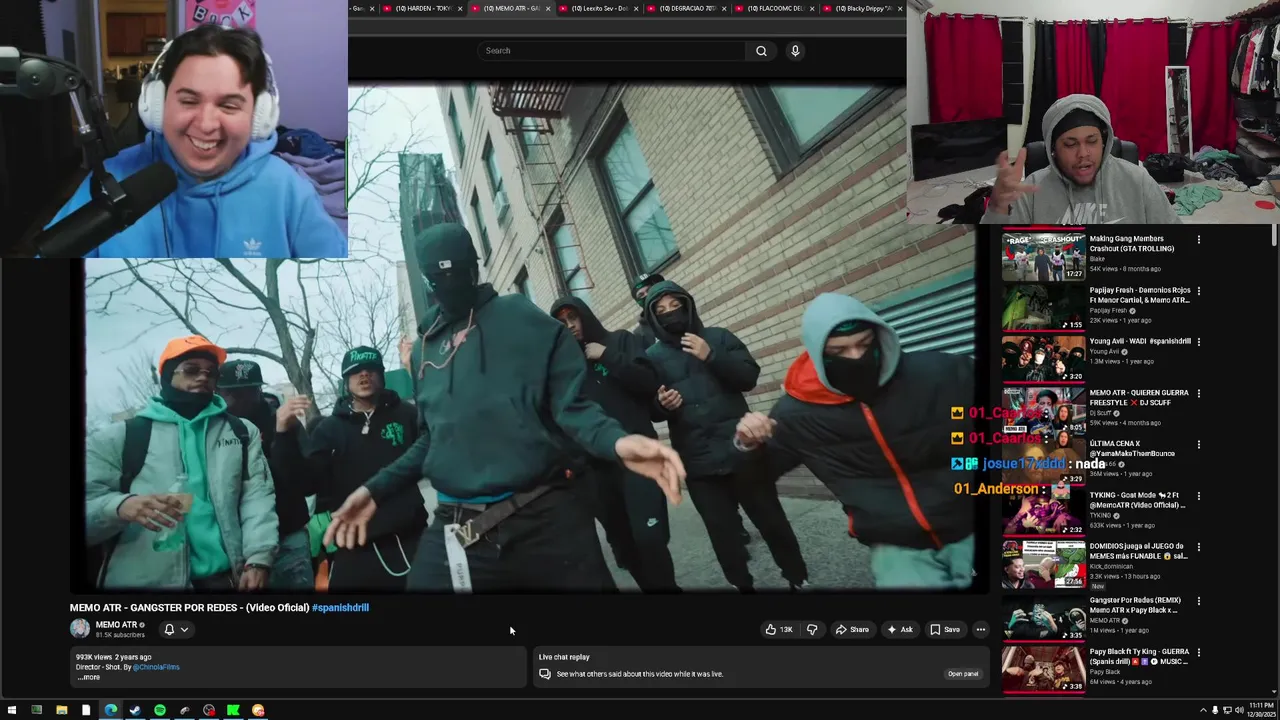This screenshot has height=720, width=1280.
Task: Switch to the Blacky Drippy browser tab
Action: pos(864,9)
